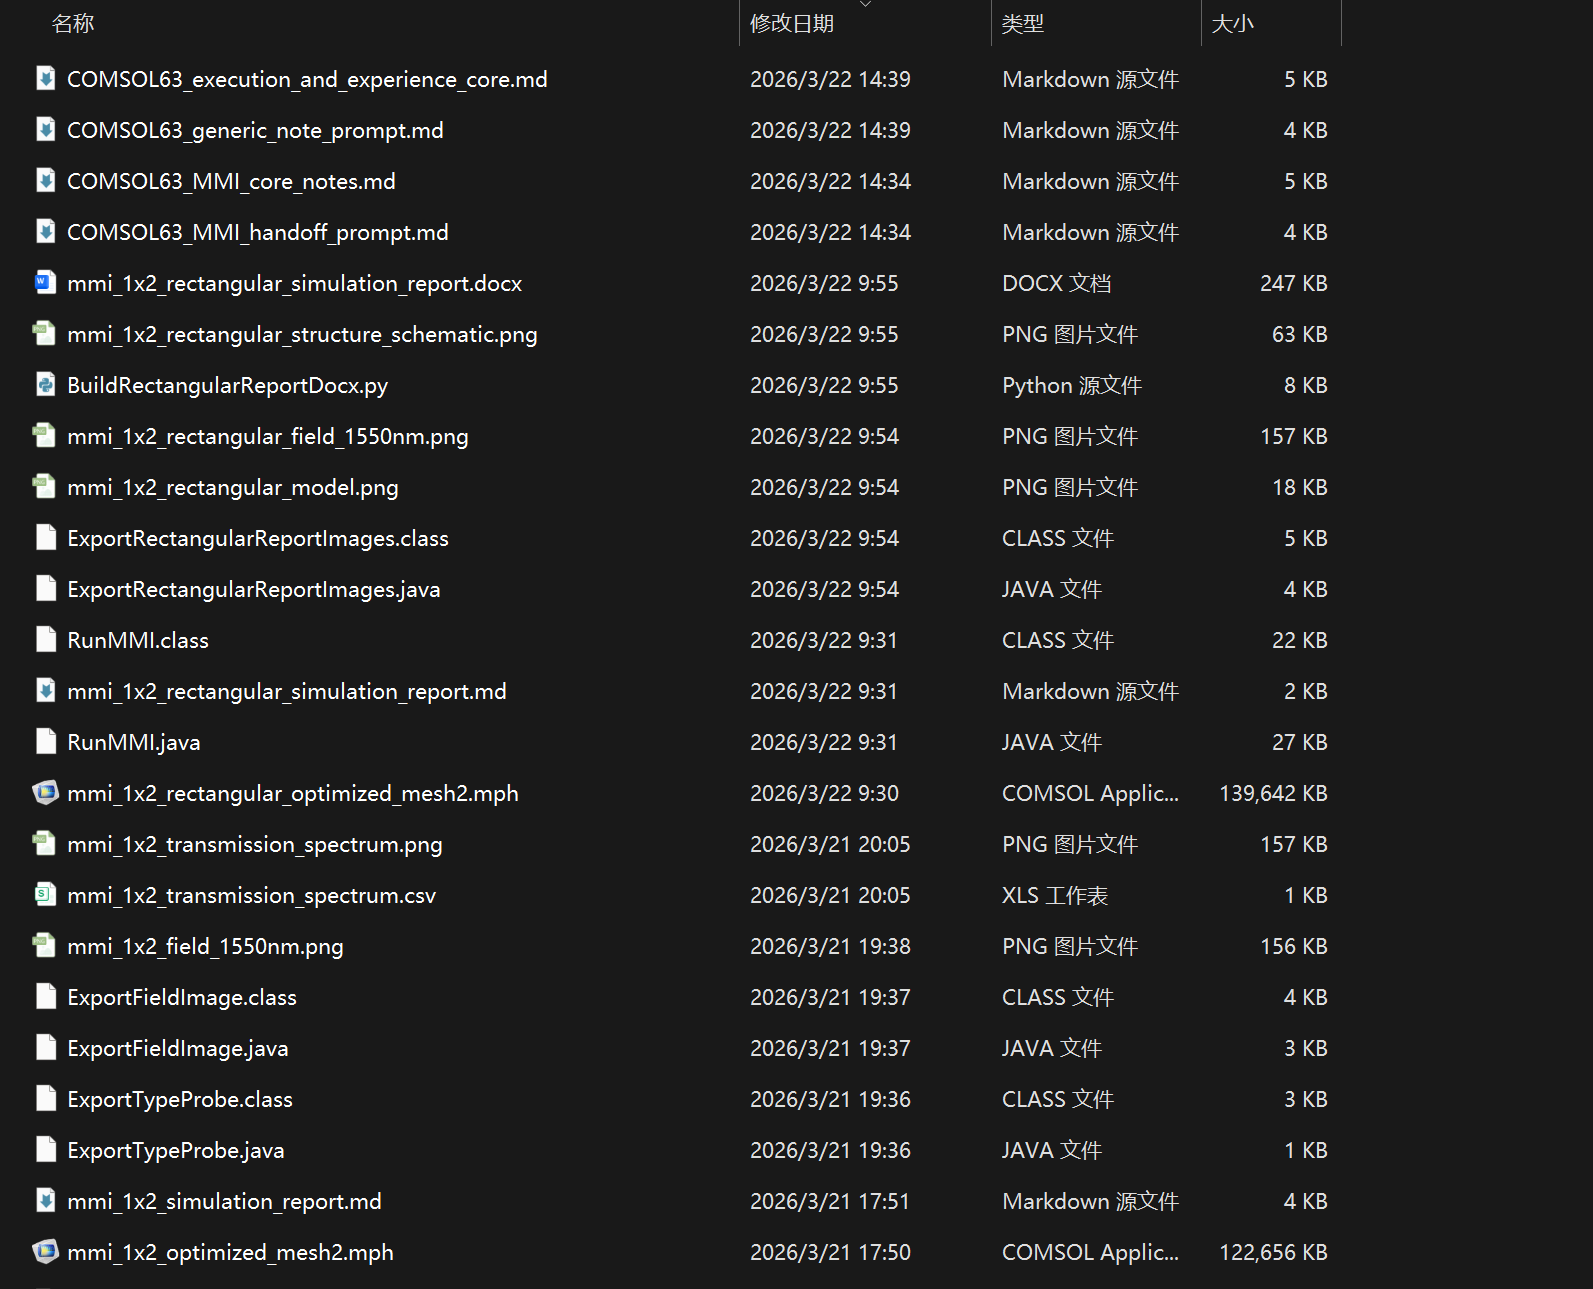
Task: Click the Python icon of BuildRectangularReportDocx.py
Action: click(45, 384)
